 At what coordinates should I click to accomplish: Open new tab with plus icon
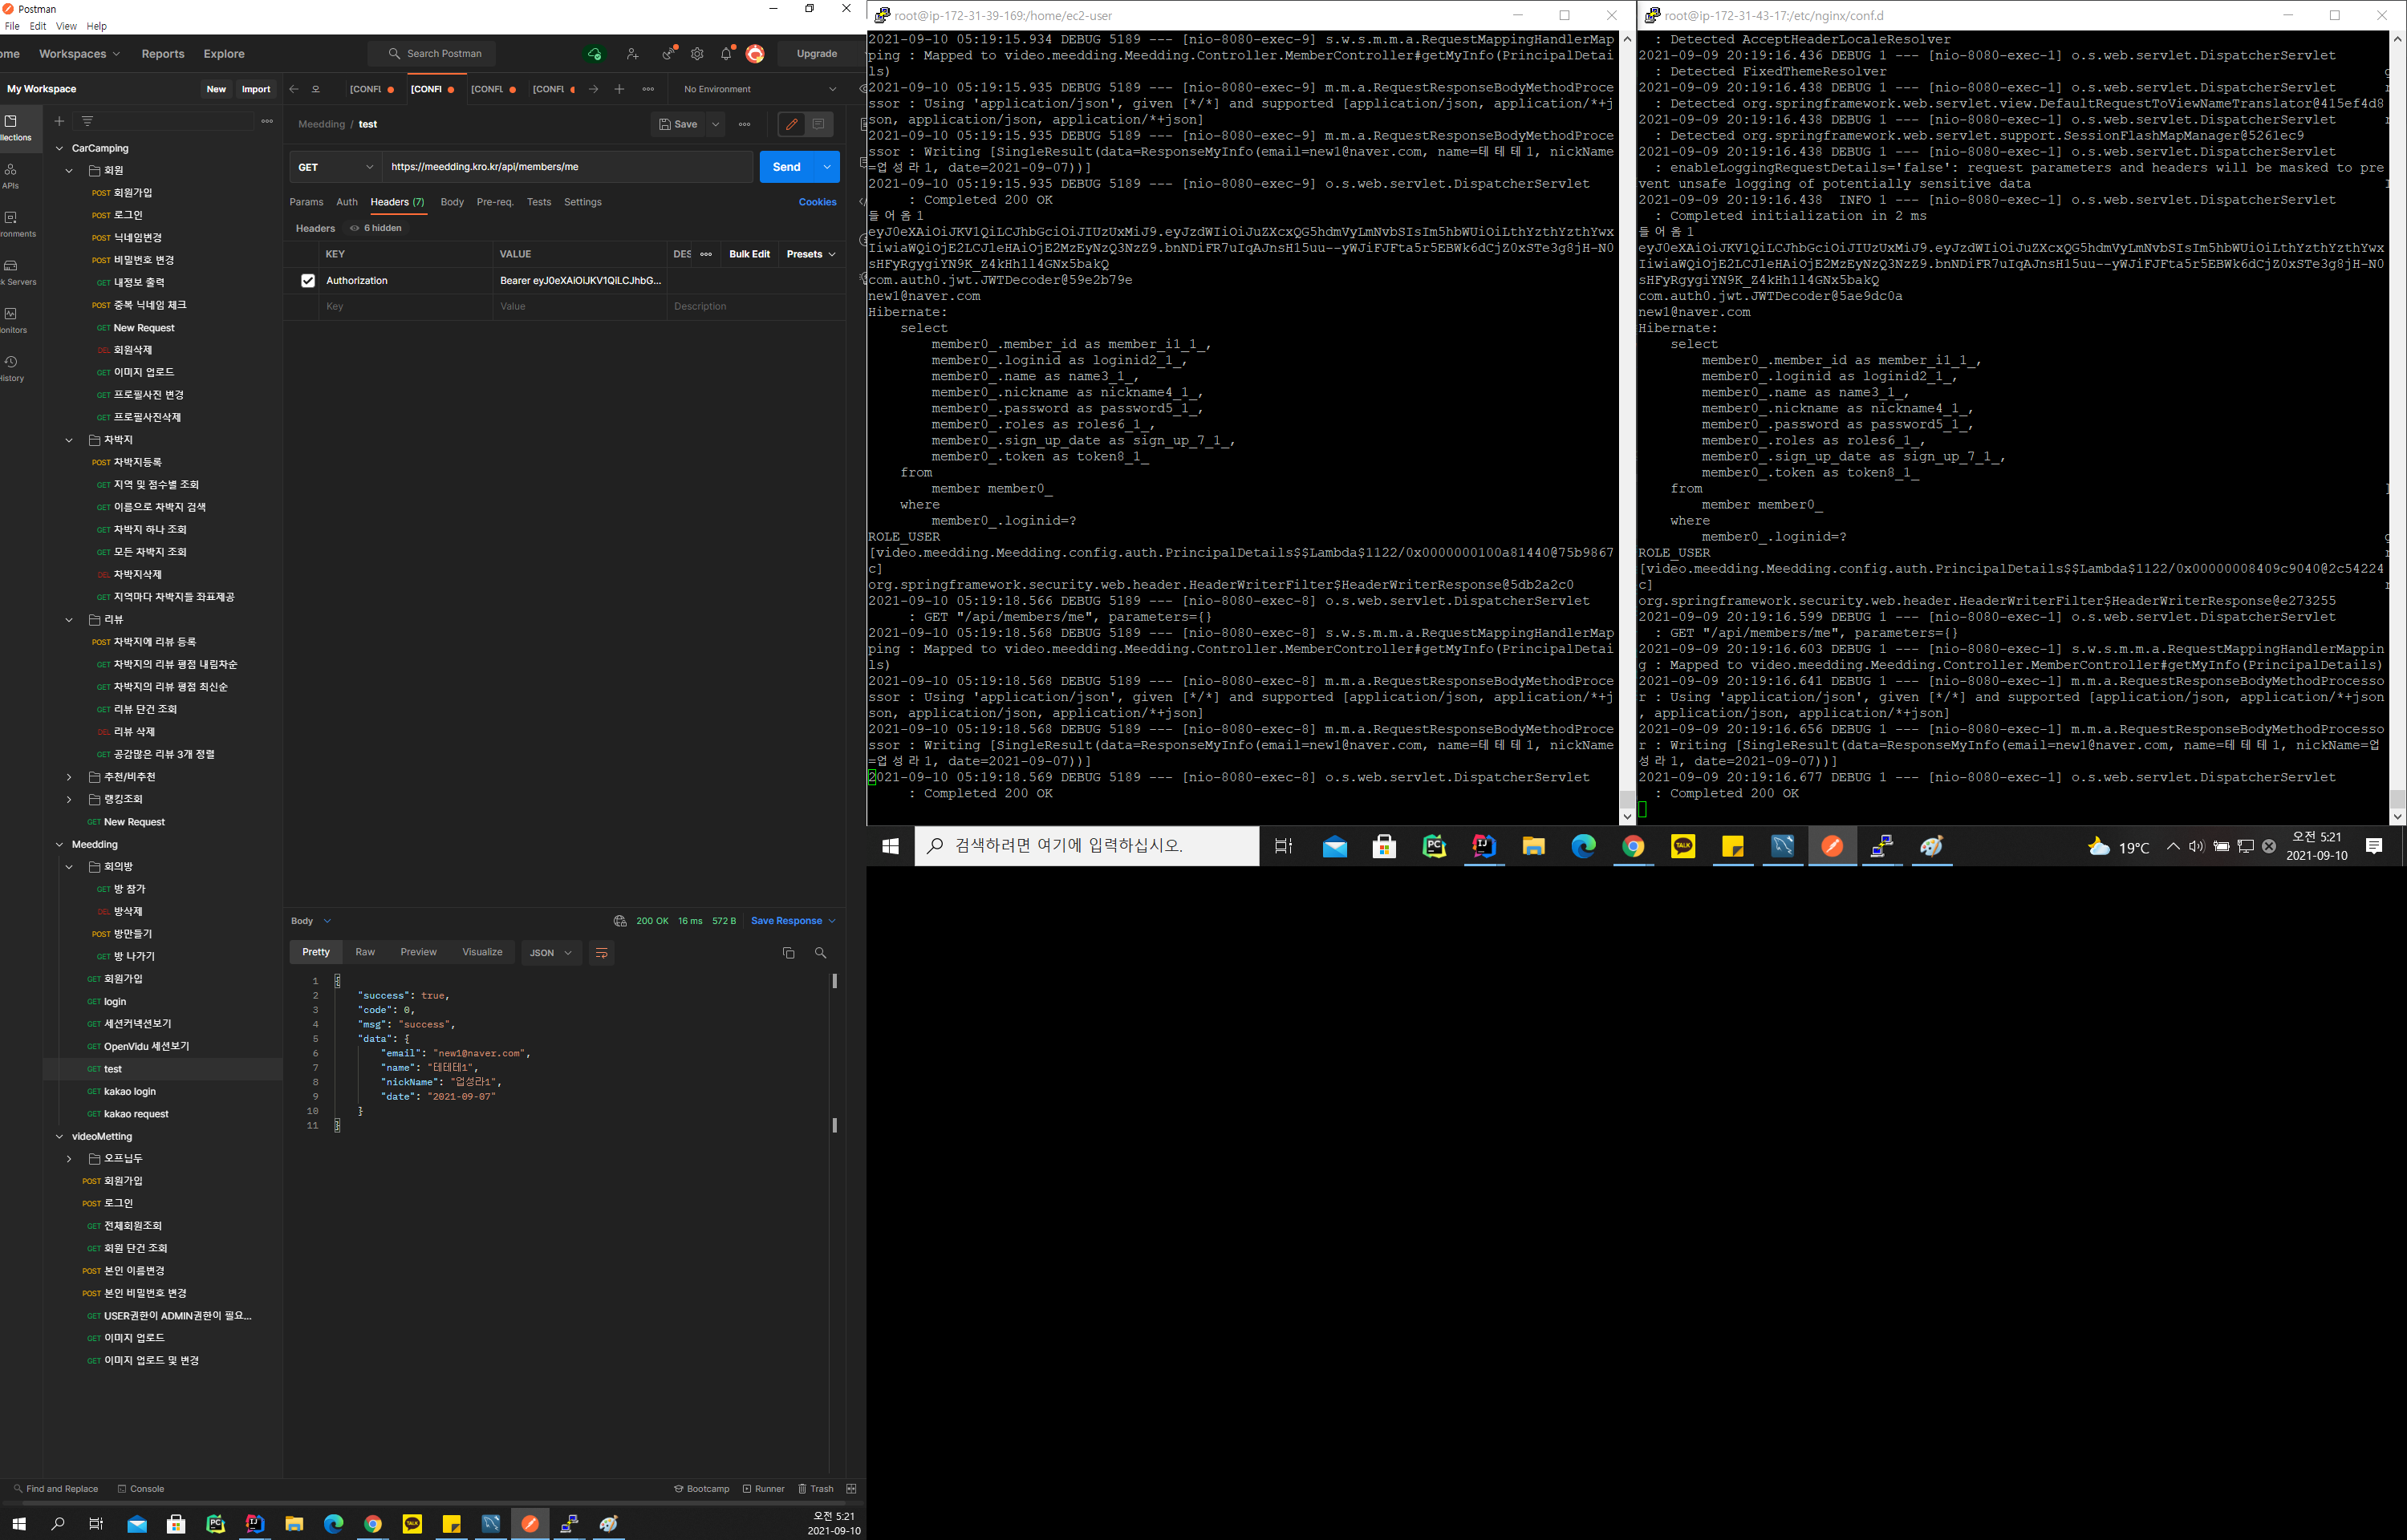(x=619, y=89)
